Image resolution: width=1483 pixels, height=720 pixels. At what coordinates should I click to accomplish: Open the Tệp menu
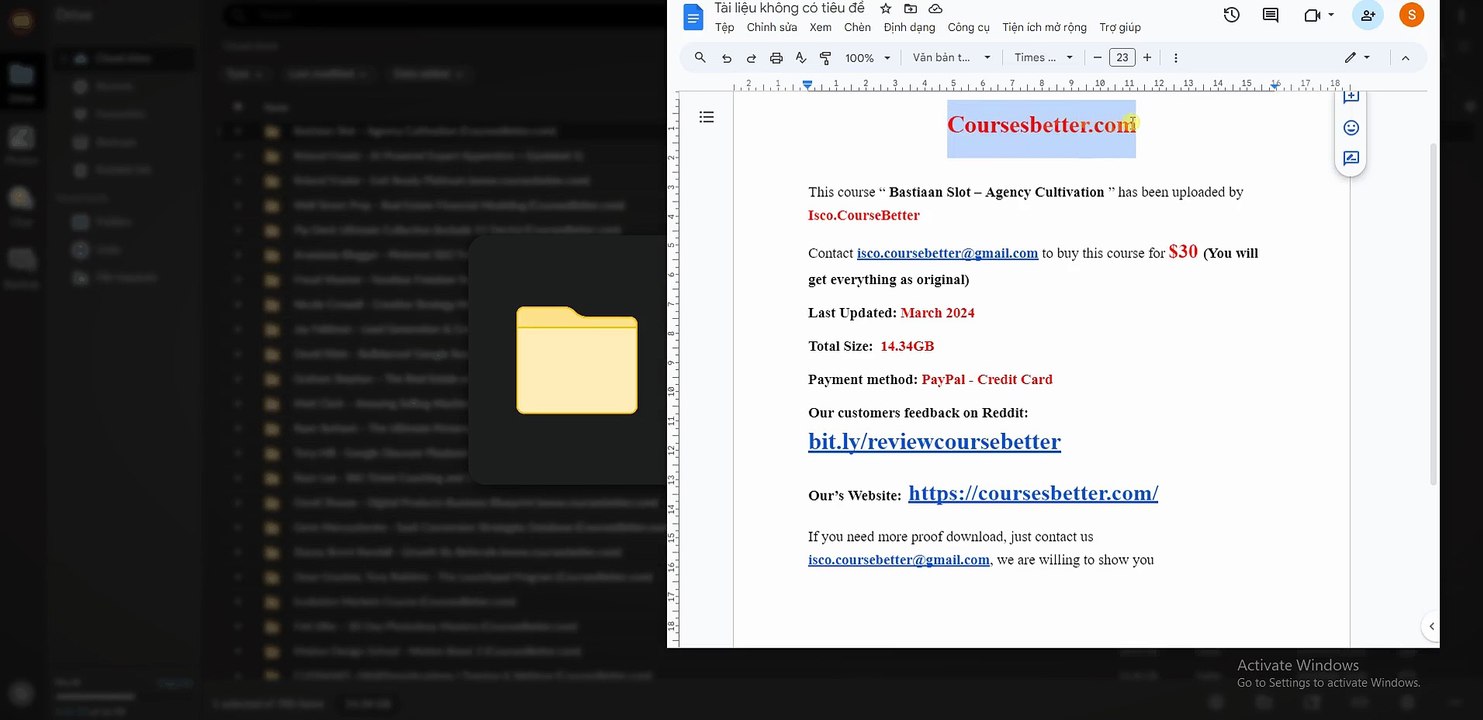tap(724, 28)
